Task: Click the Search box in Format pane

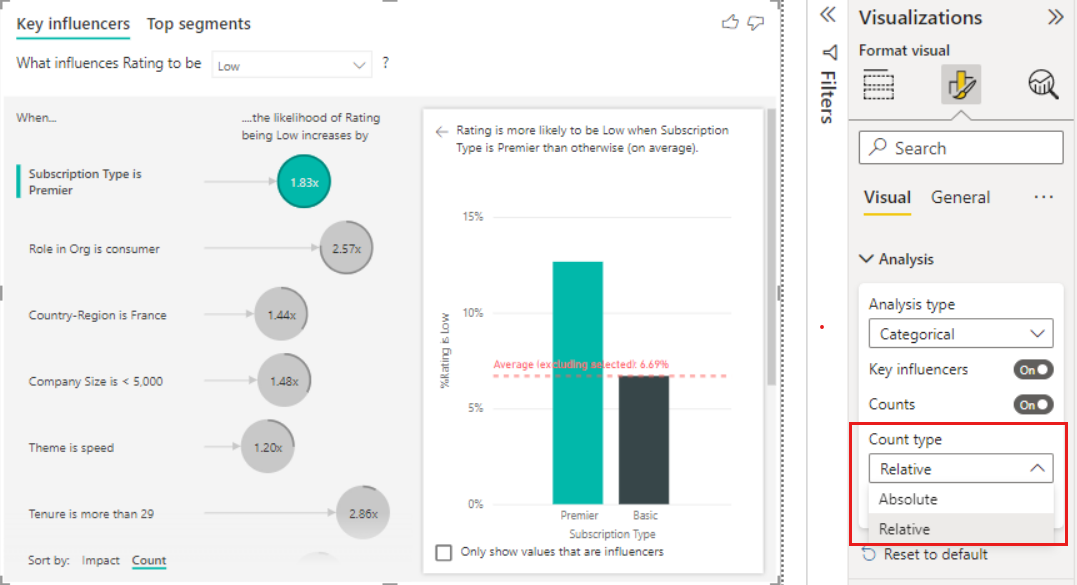Action: (961, 148)
